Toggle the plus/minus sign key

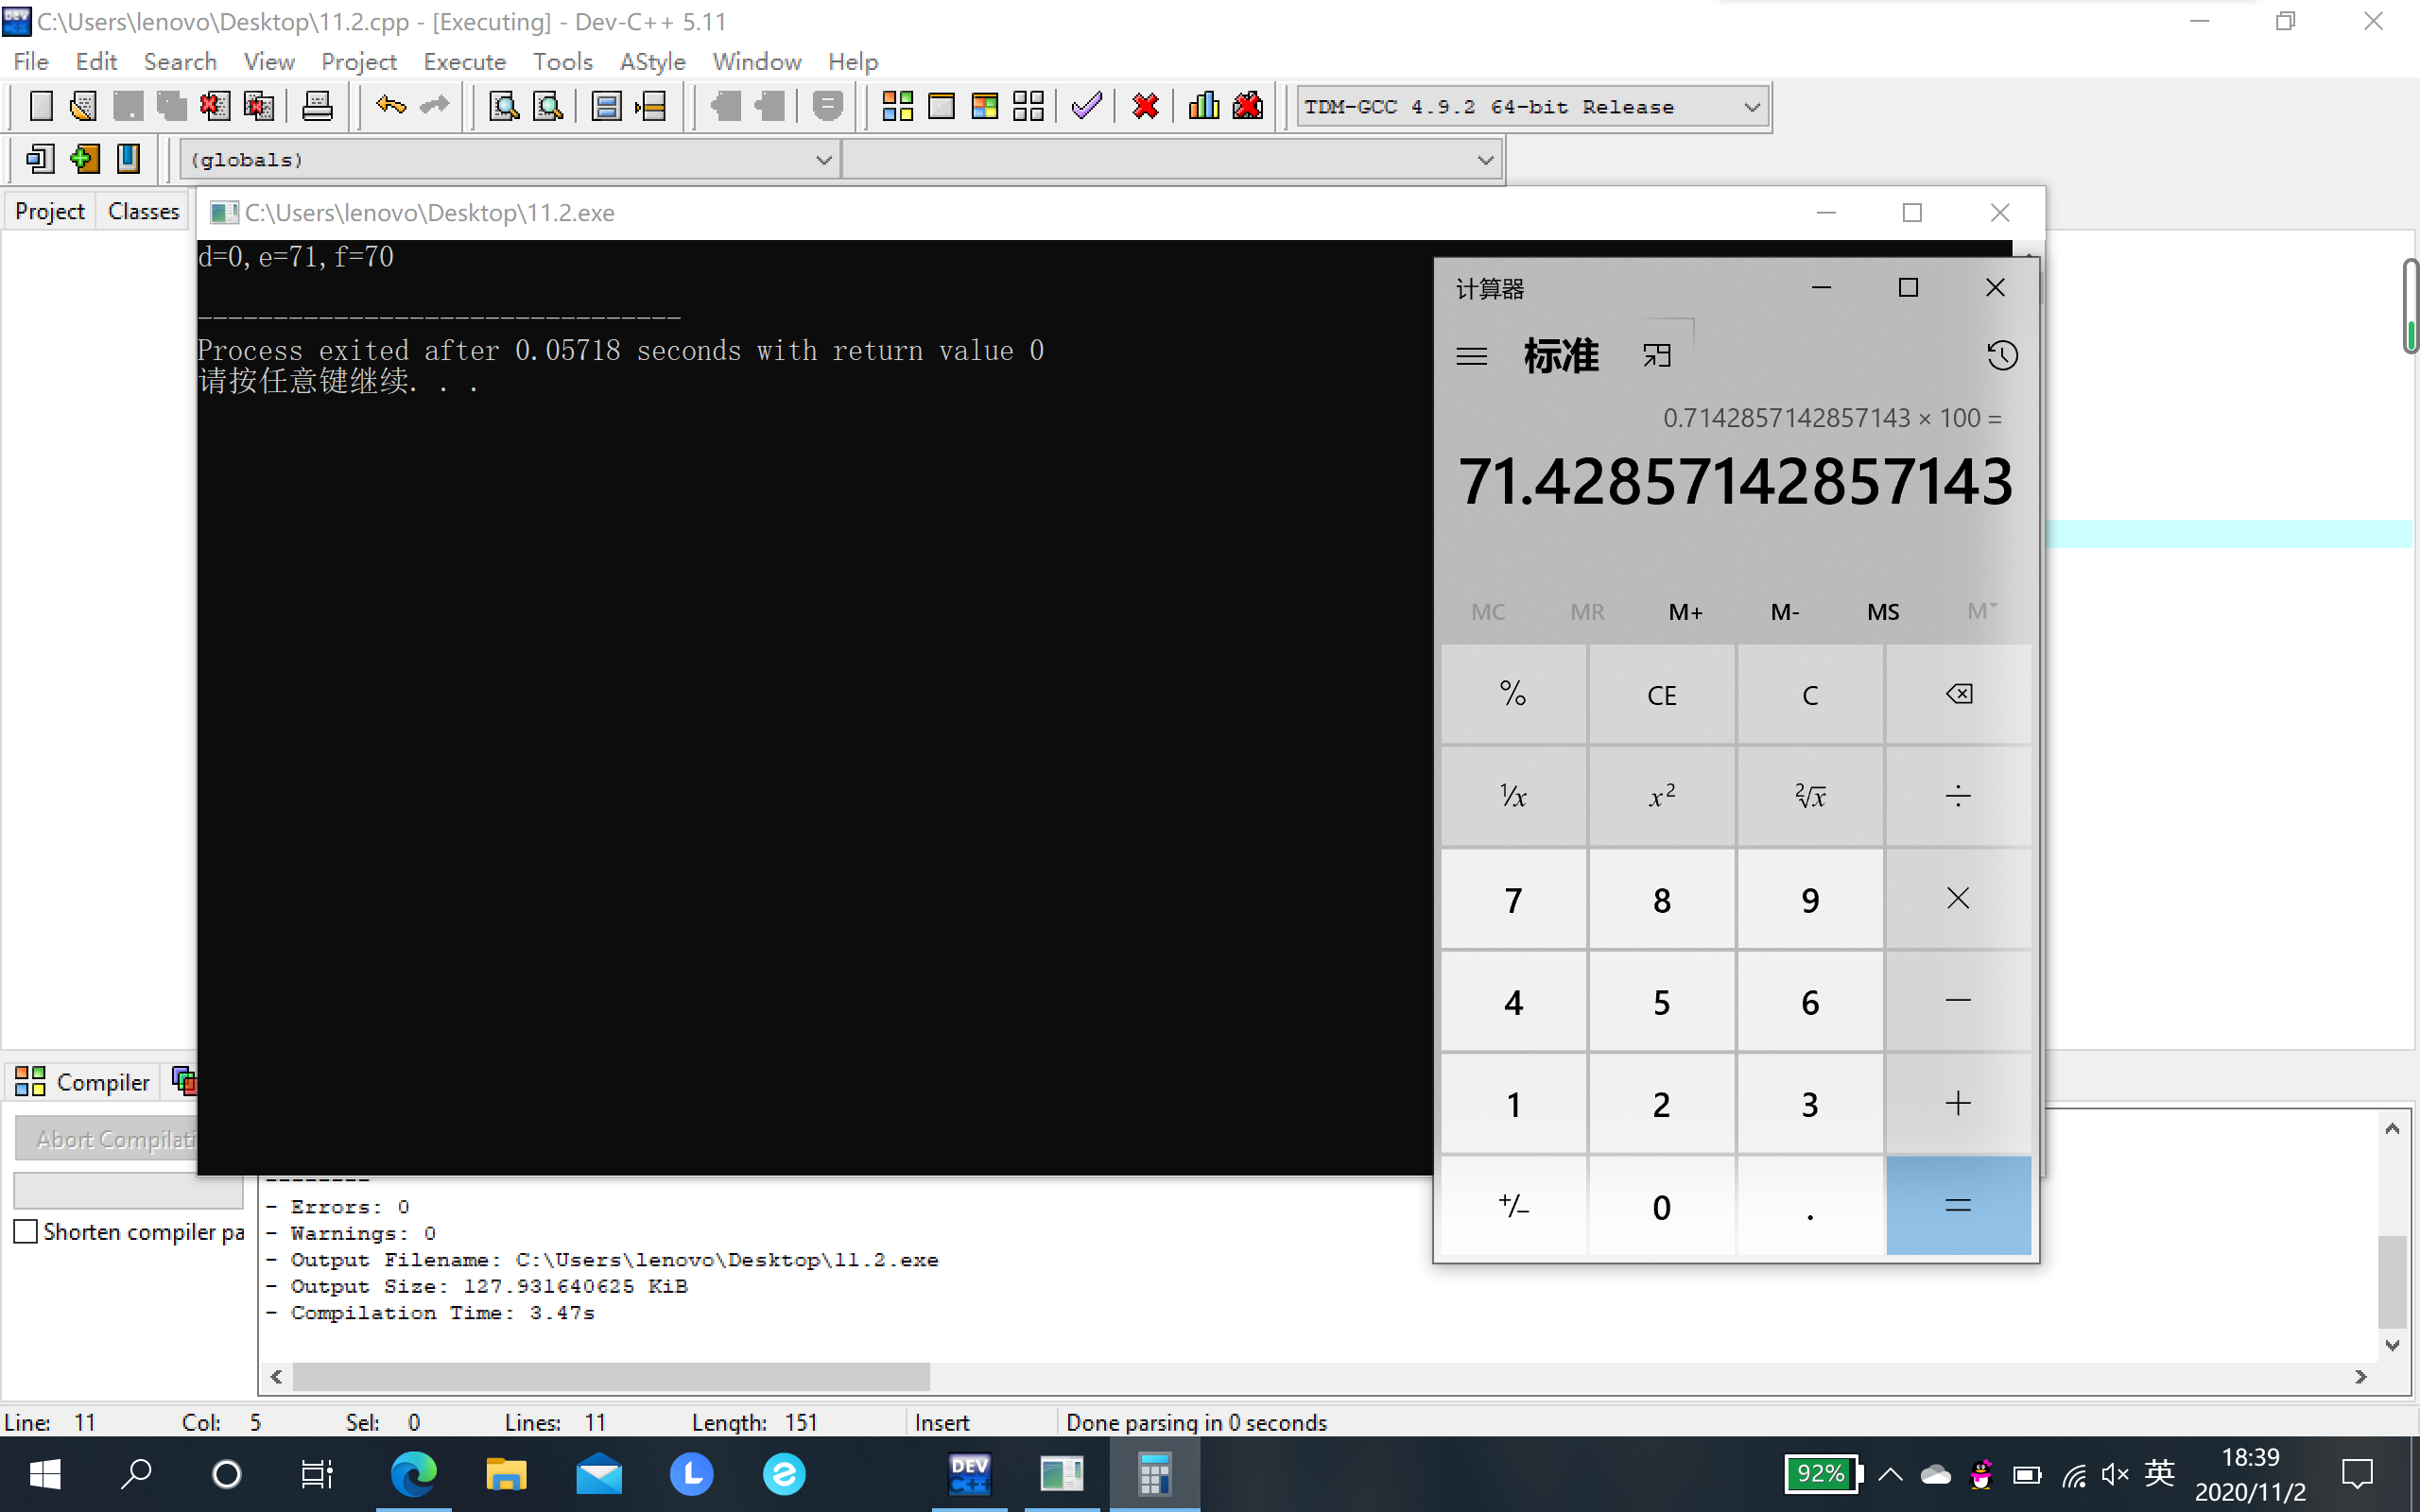click(1513, 1206)
